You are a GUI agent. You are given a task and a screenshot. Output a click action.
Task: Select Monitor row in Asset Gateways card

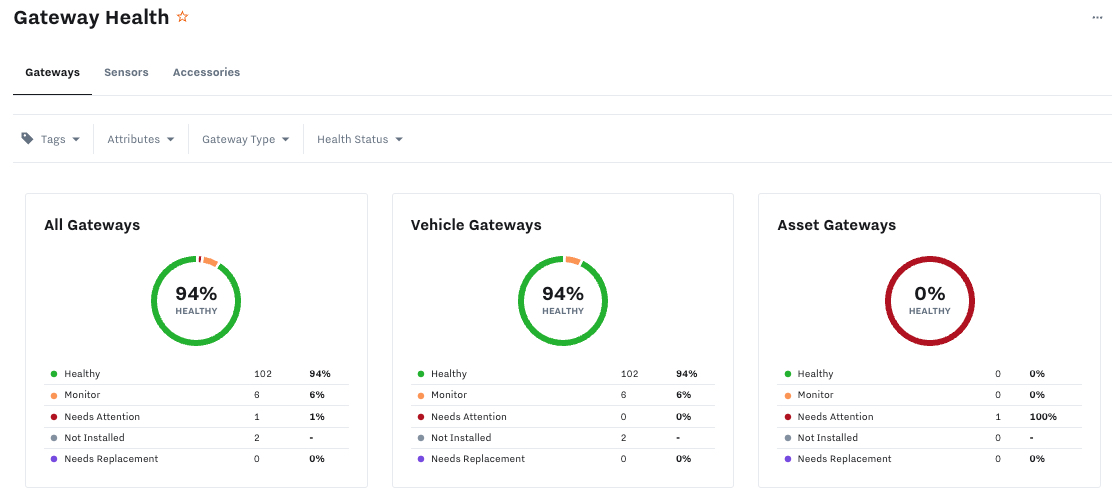[x=930, y=395]
